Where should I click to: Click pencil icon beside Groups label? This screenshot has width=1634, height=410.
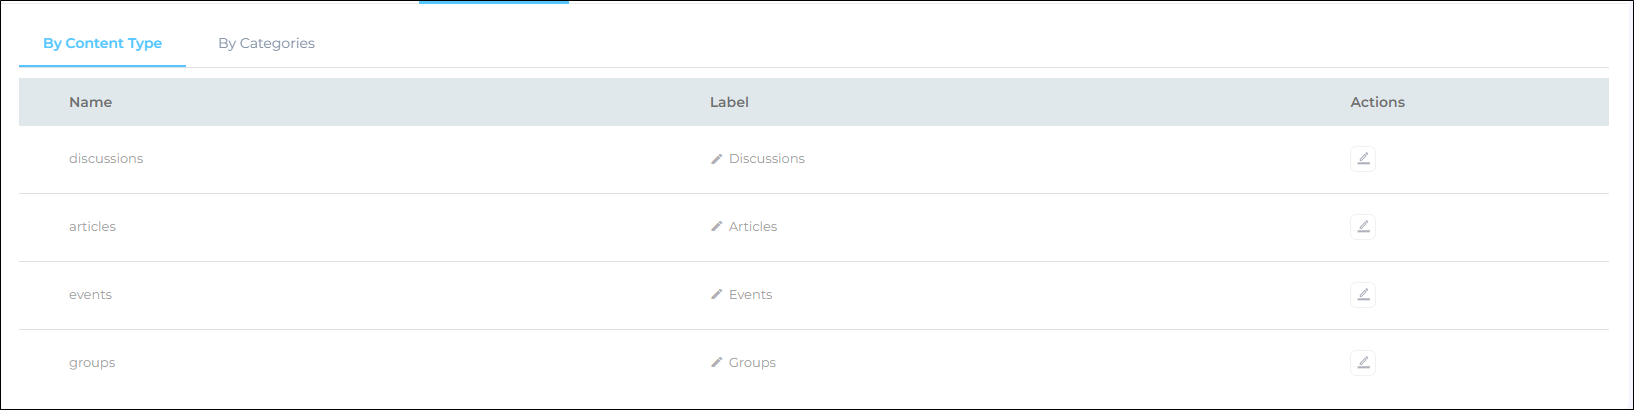coord(716,363)
